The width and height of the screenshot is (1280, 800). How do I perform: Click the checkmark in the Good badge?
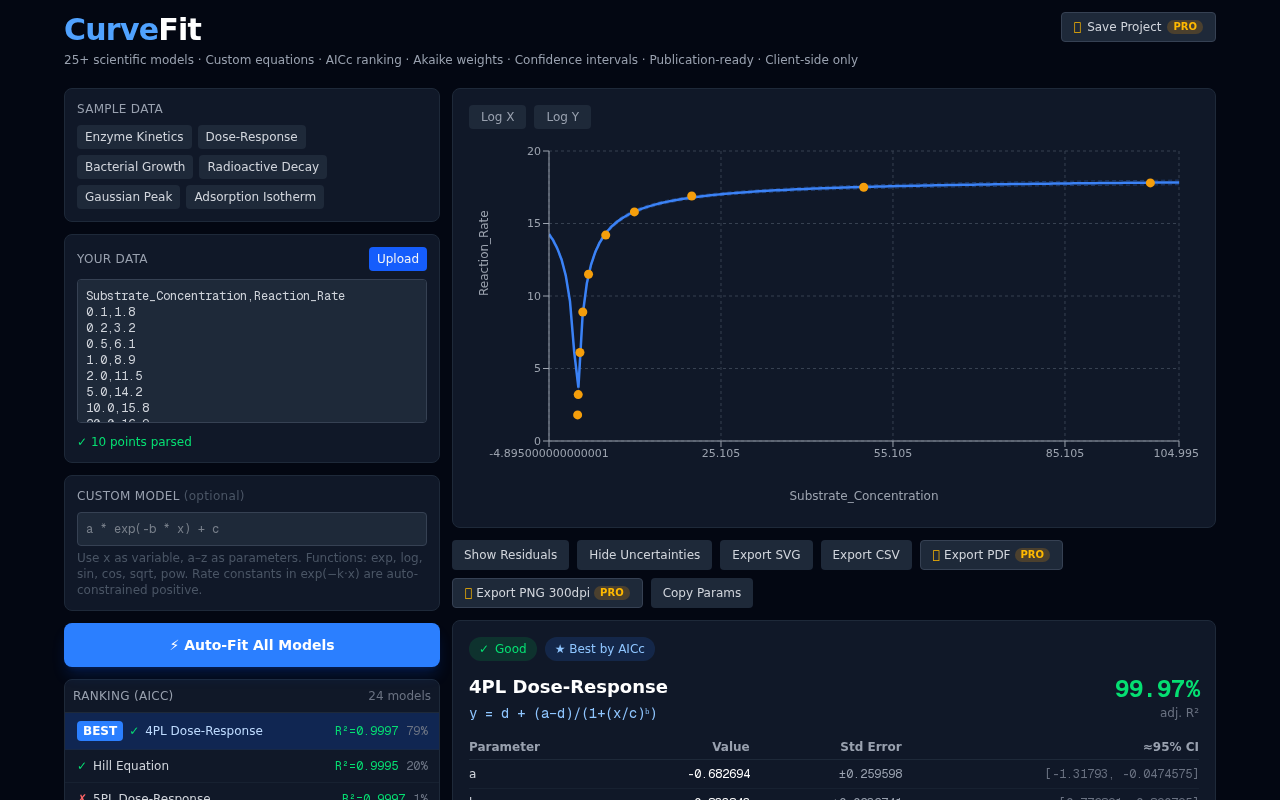482,649
